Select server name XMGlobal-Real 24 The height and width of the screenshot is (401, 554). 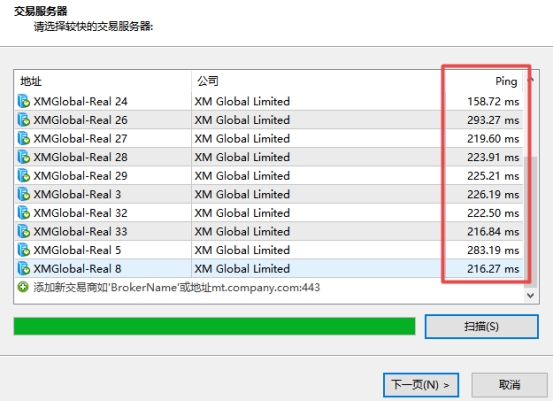[x=81, y=101]
